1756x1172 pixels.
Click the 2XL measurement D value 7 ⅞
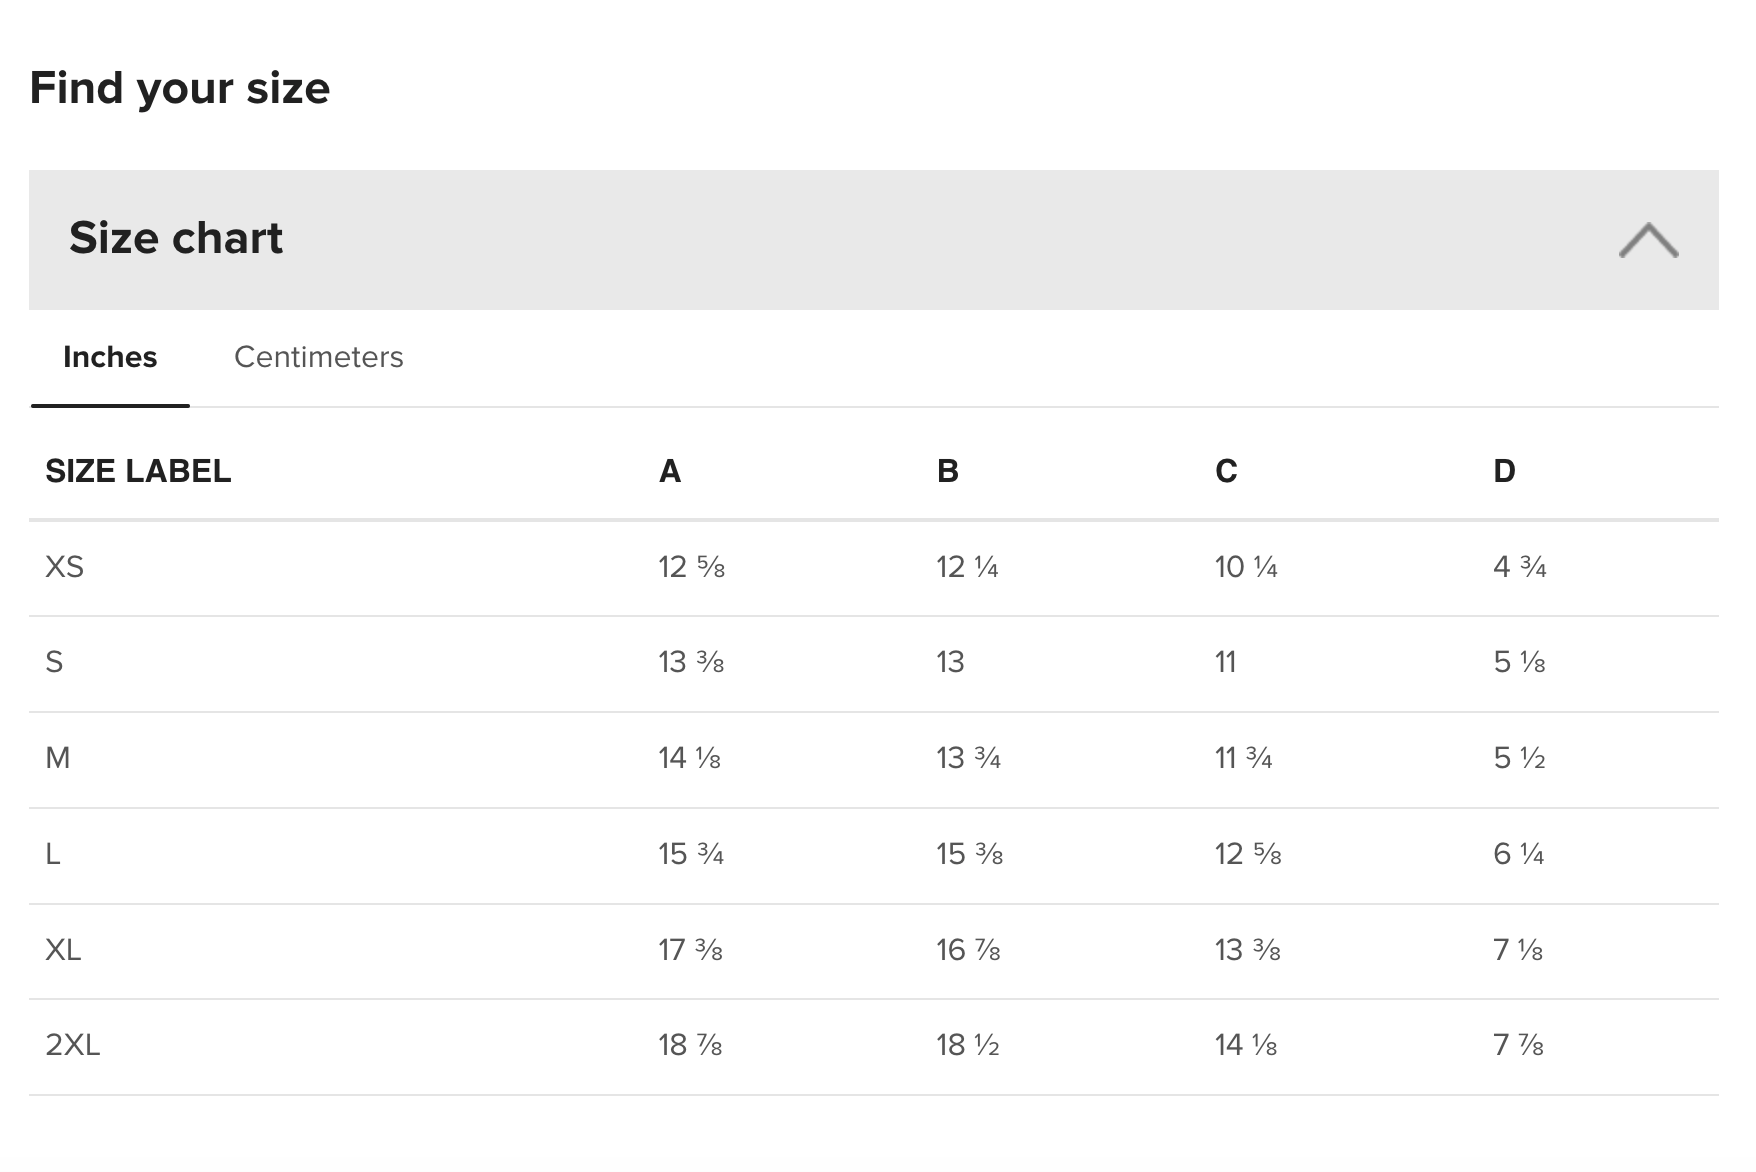pyautogui.click(x=1518, y=1045)
